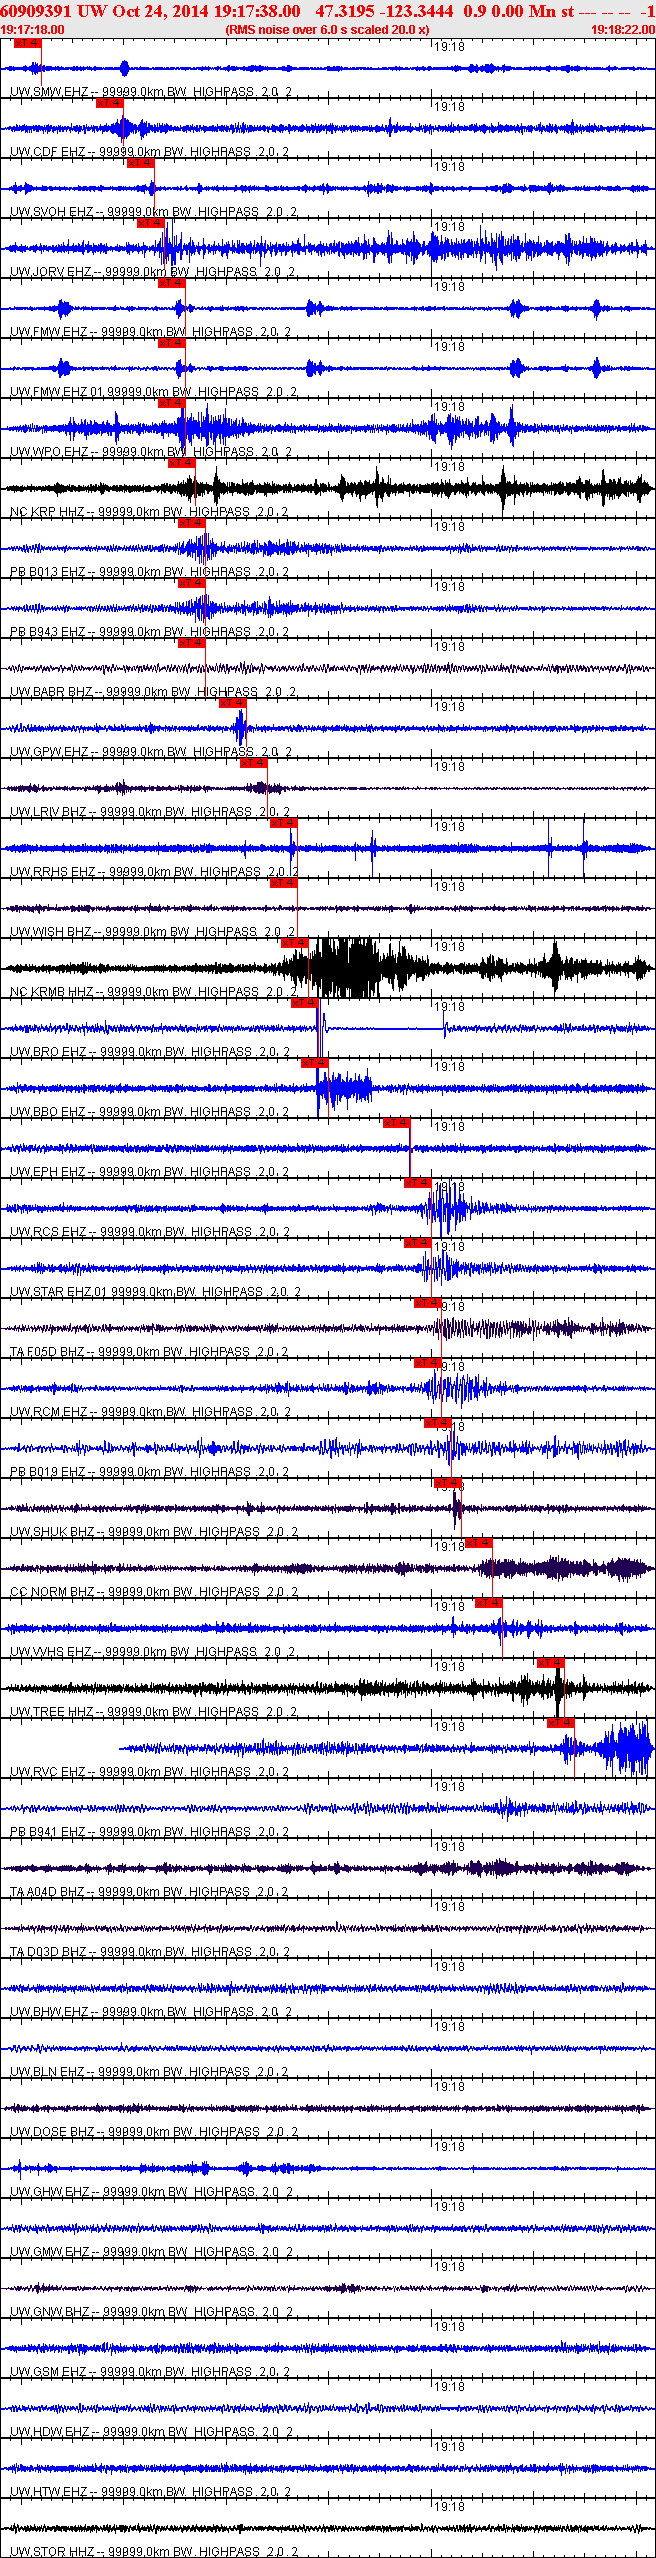Image resolution: width=656 pixels, height=2558 pixels.
Task: Click the coordinates 47.3195 -123.3444 in header
Action: point(384,11)
